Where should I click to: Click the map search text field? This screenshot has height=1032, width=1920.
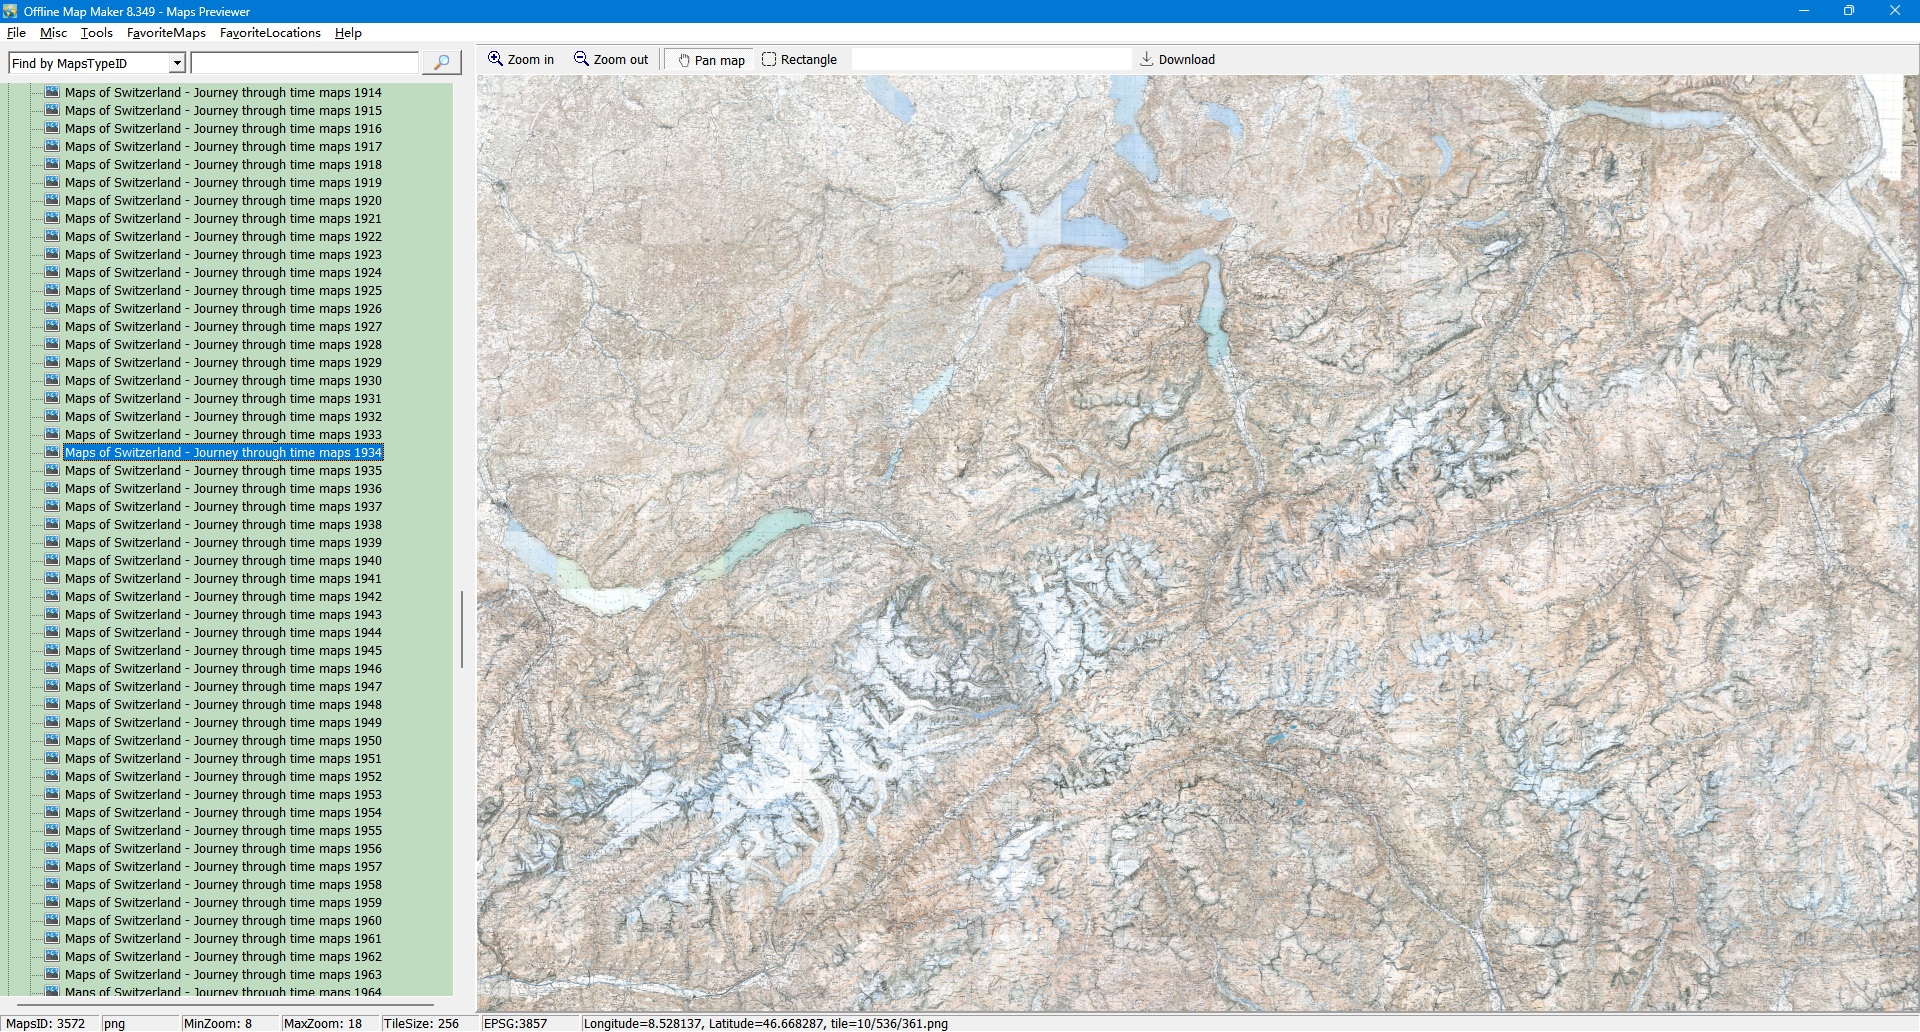(x=305, y=63)
